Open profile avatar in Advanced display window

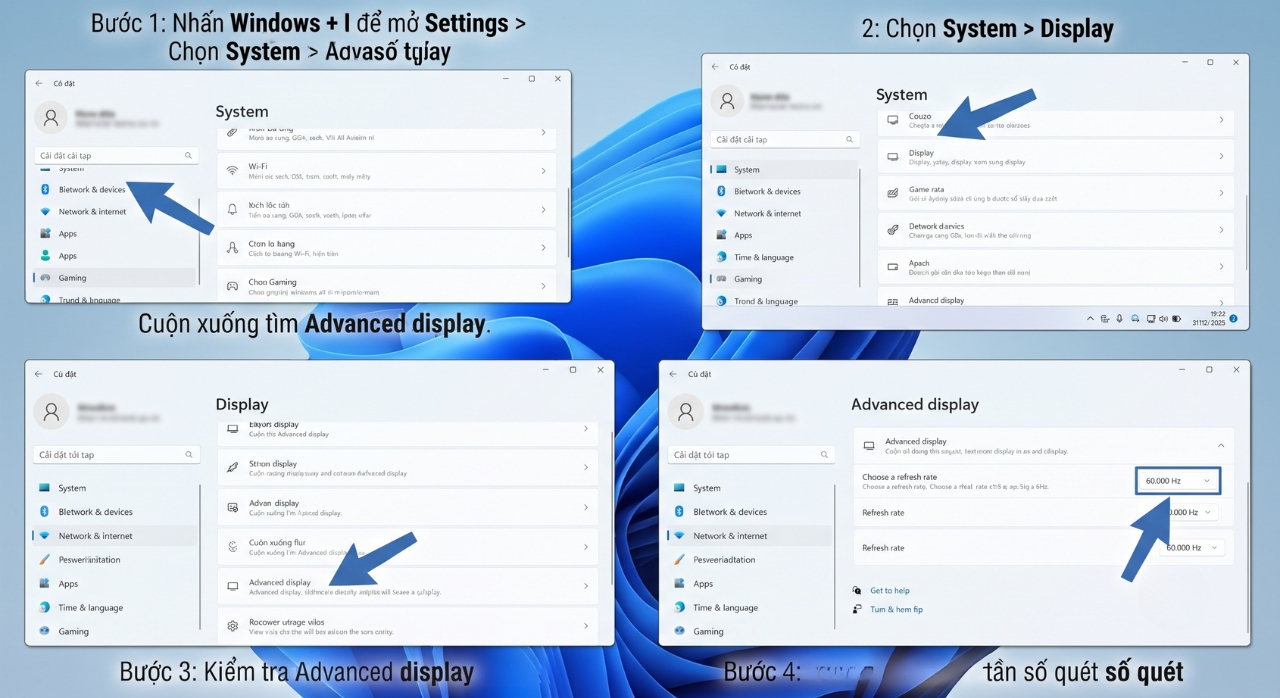click(x=686, y=411)
